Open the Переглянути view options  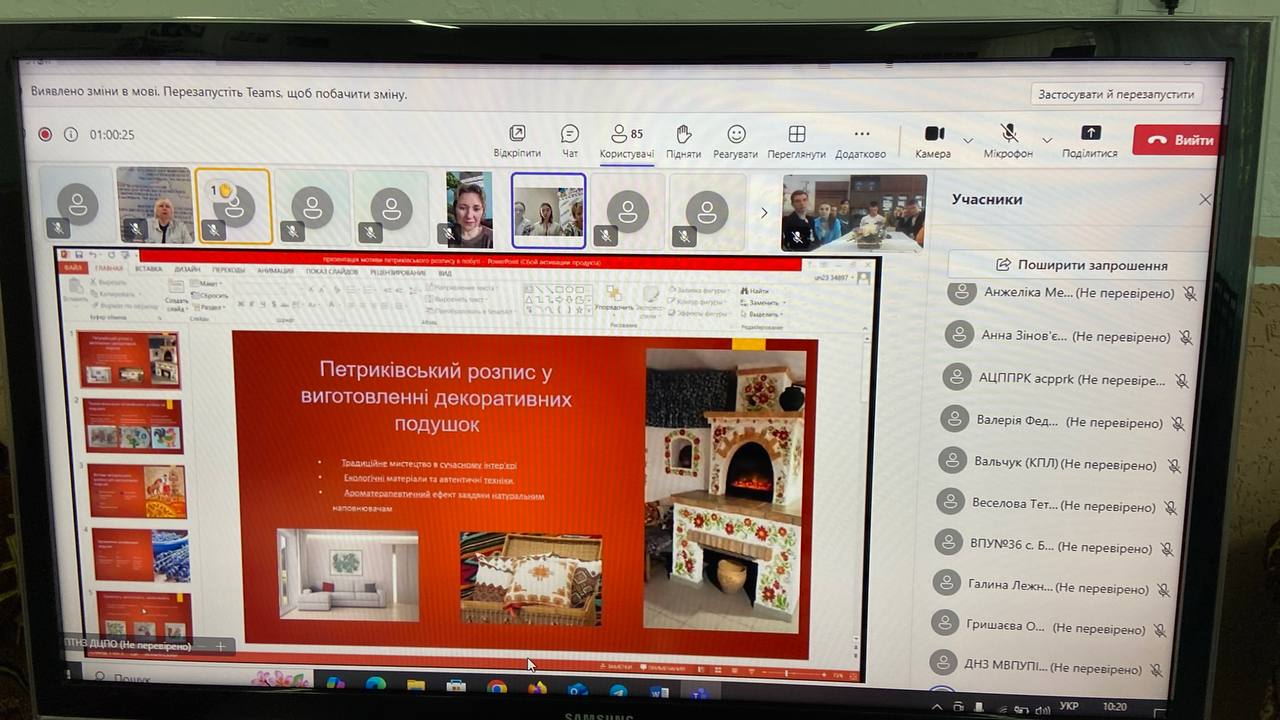(797, 141)
